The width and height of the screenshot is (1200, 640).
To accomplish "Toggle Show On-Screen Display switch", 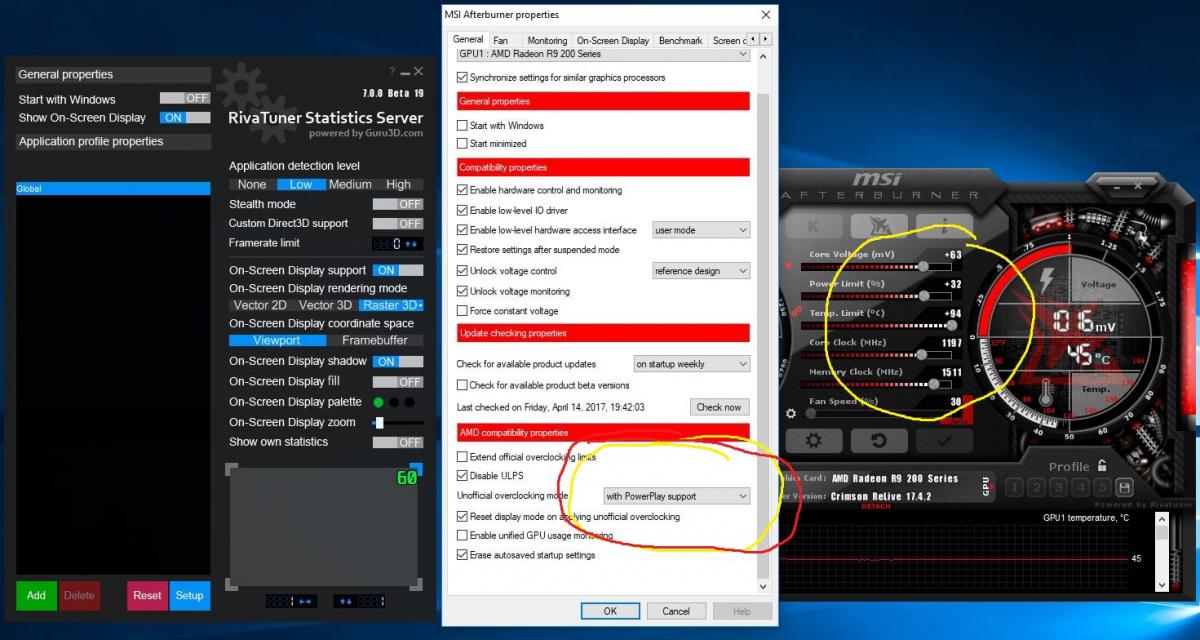I will coord(185,117).
